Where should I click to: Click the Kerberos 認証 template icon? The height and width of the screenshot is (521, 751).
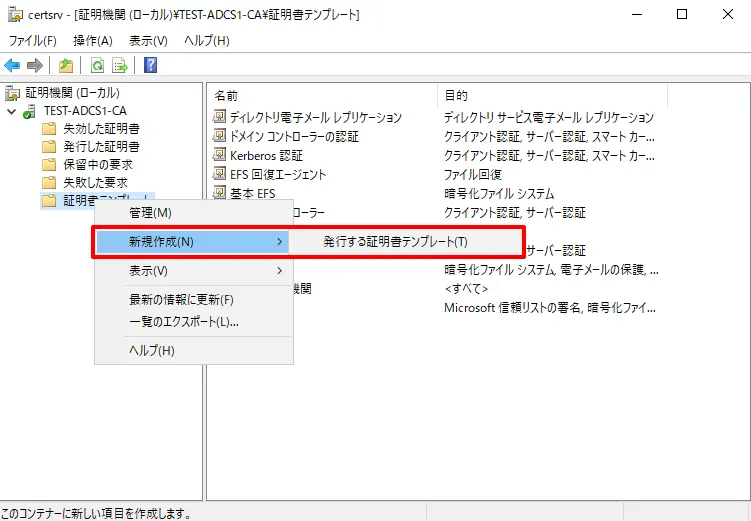(219, 155)
